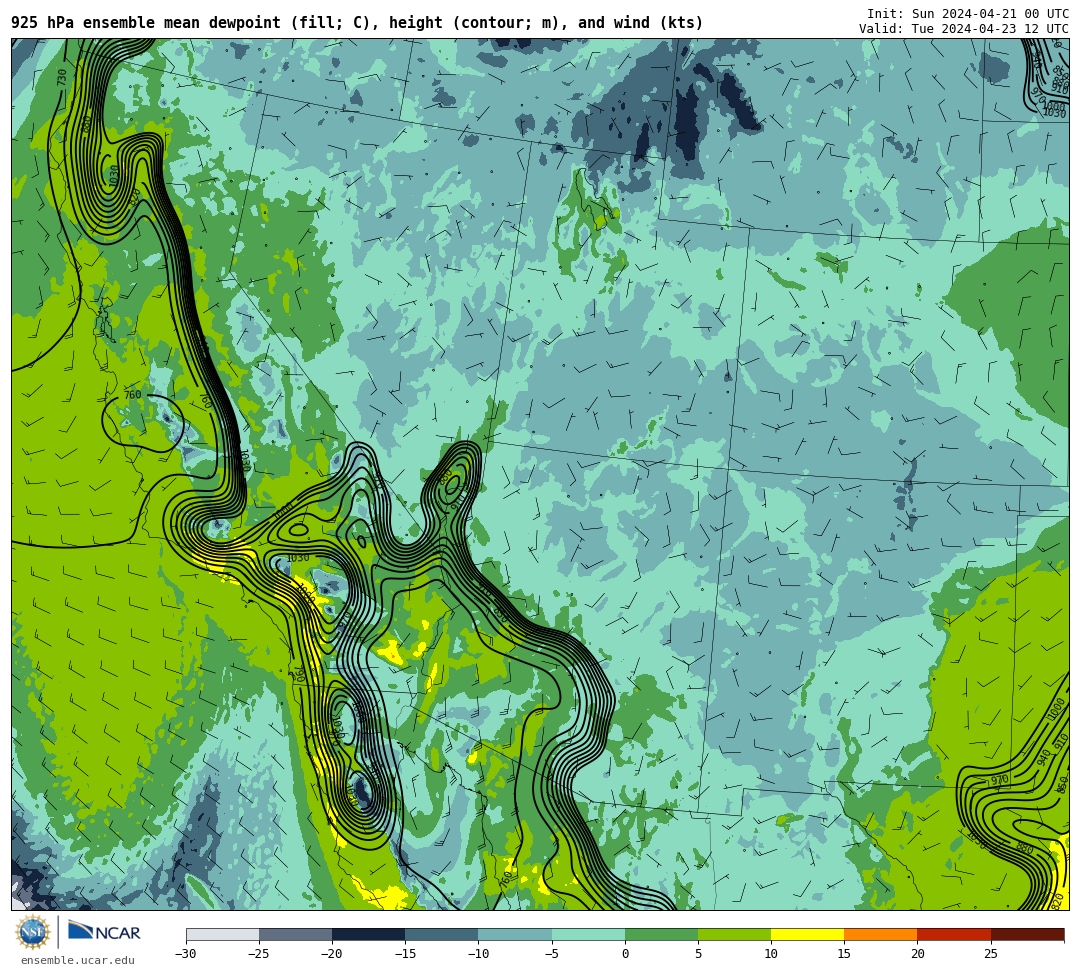Click the colorbar tick label -5

[x=552, y=954]
